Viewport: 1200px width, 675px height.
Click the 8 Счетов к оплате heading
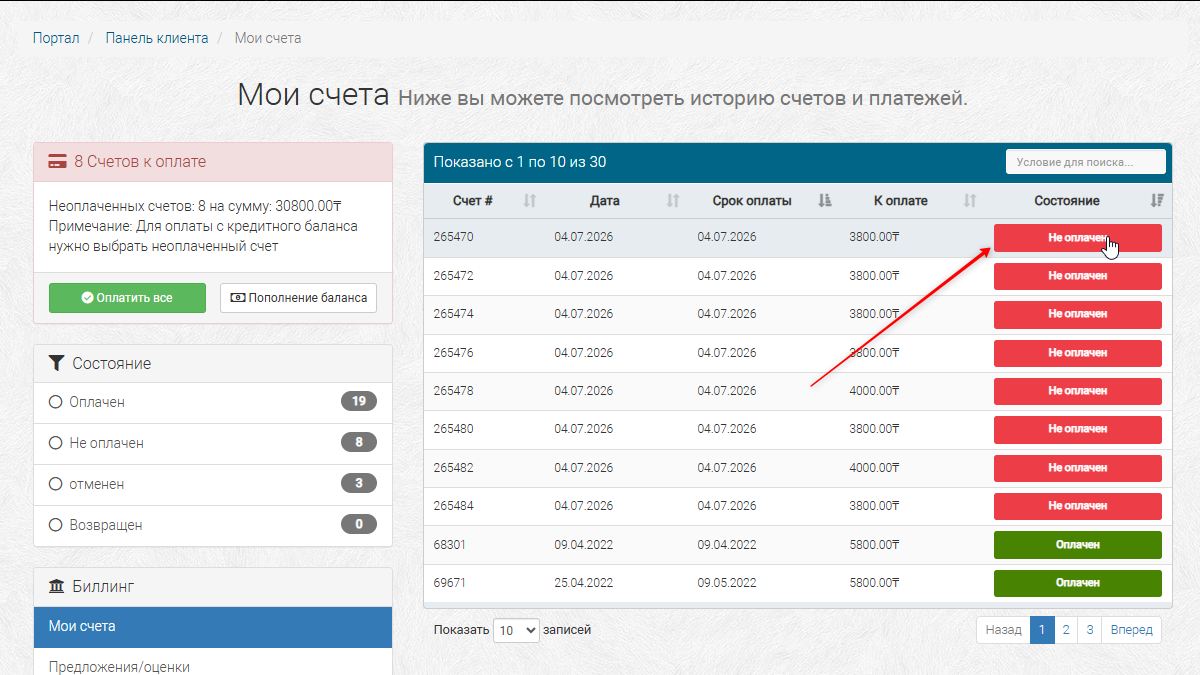click(x=140, y=162)
